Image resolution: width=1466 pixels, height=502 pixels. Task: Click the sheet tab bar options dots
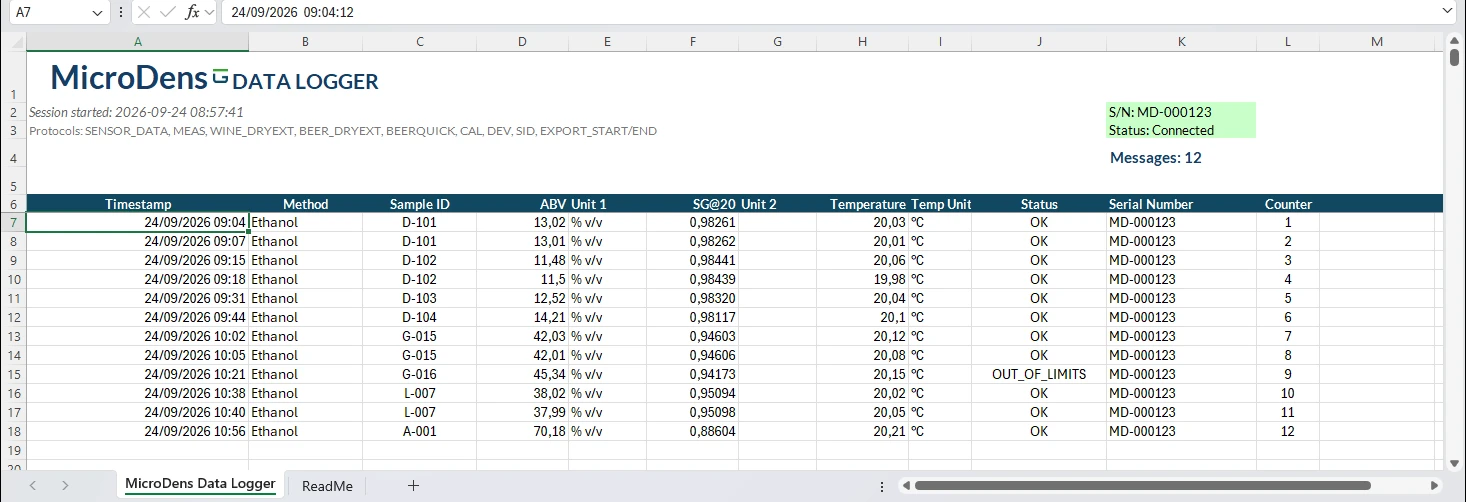click(x=881, y=486)
